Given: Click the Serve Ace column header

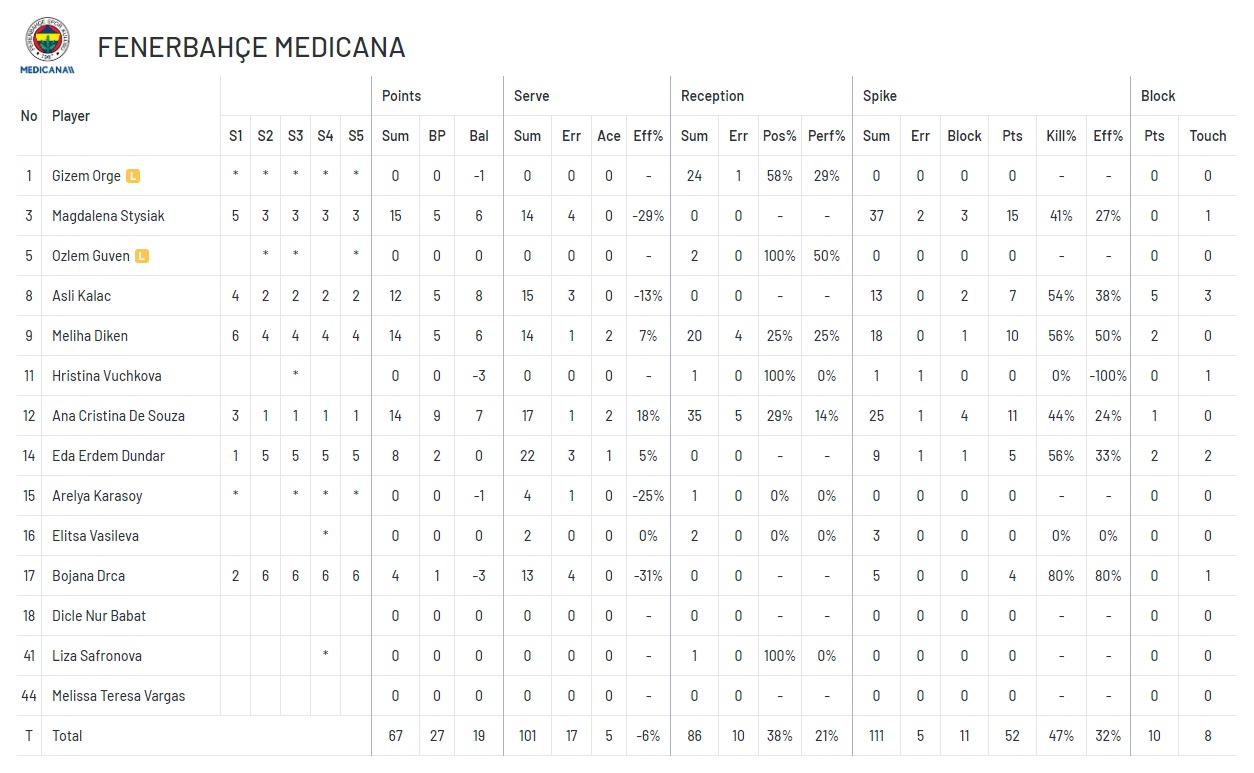Looking at the screenshot, I should [609, 136].
